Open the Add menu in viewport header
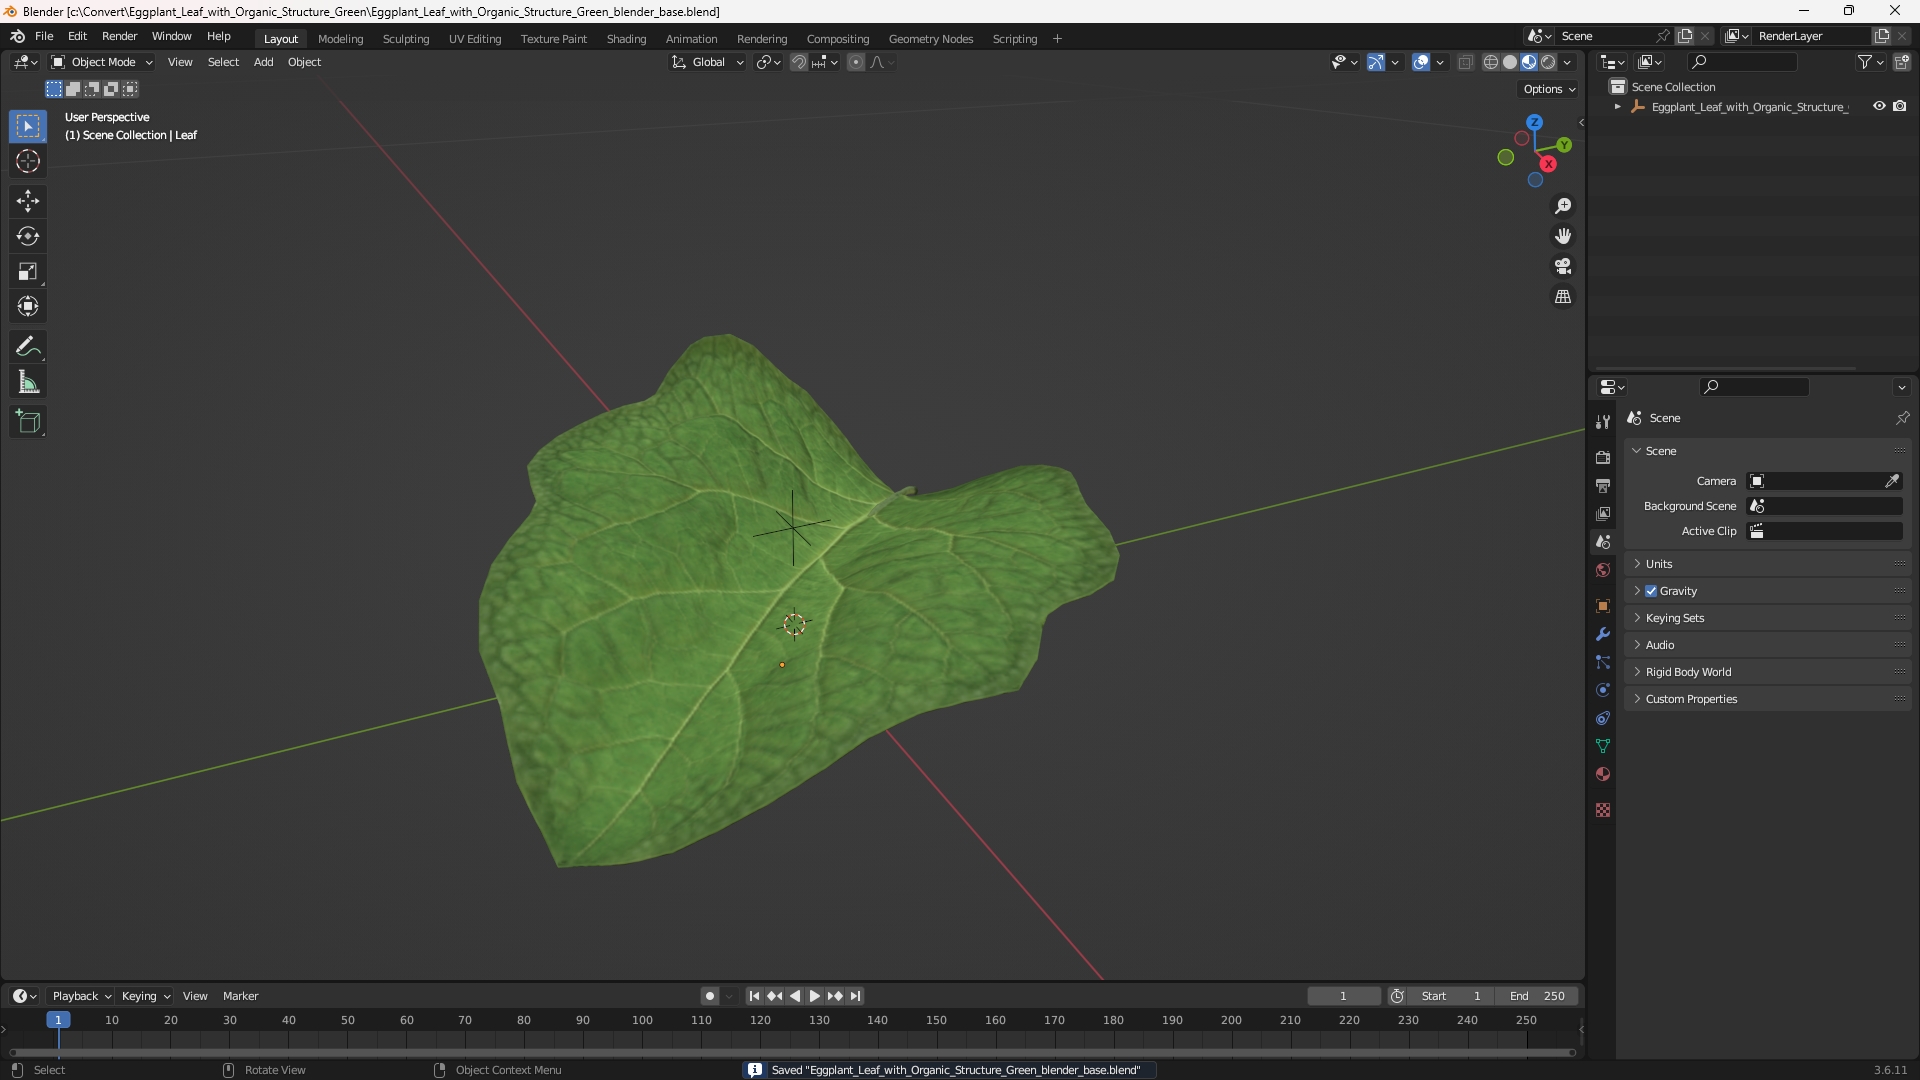The width and height of the screenshot is (1920, 1080). 263,62
